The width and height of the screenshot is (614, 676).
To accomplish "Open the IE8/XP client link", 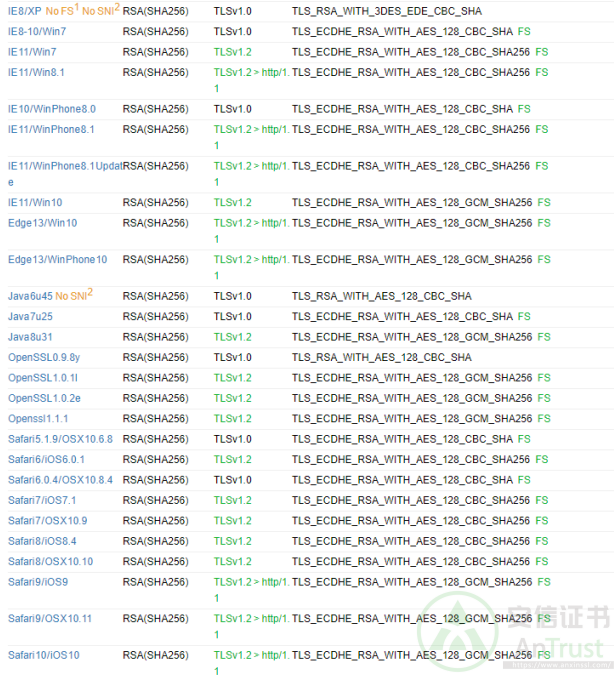I will [x=25, y=11].
